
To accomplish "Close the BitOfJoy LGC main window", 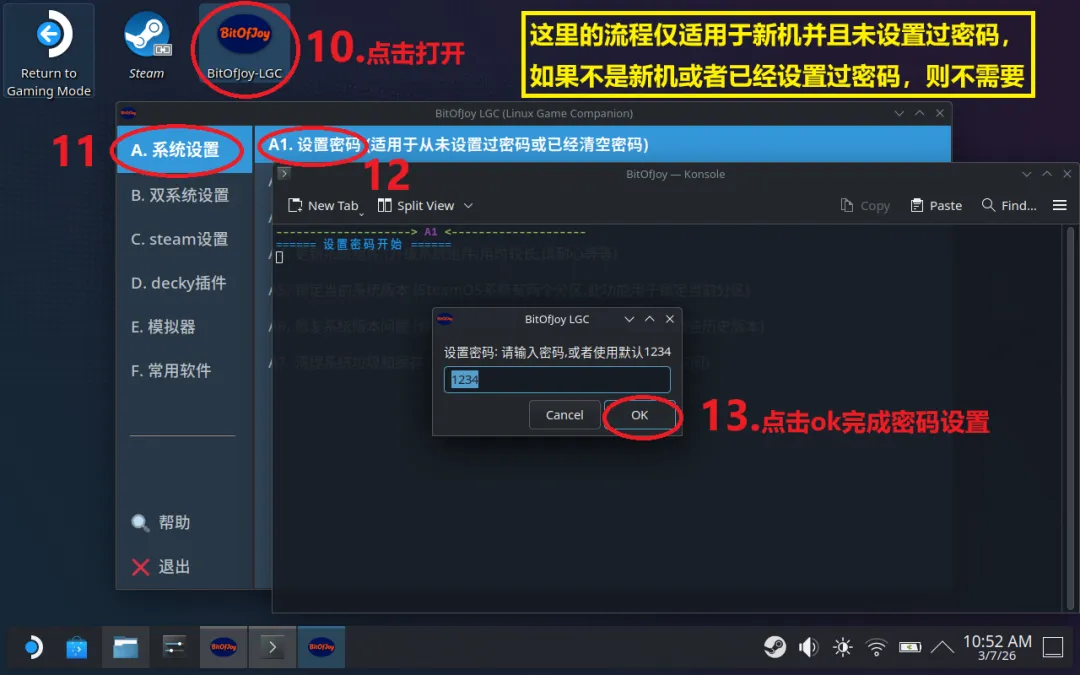I will pos(939,113).
